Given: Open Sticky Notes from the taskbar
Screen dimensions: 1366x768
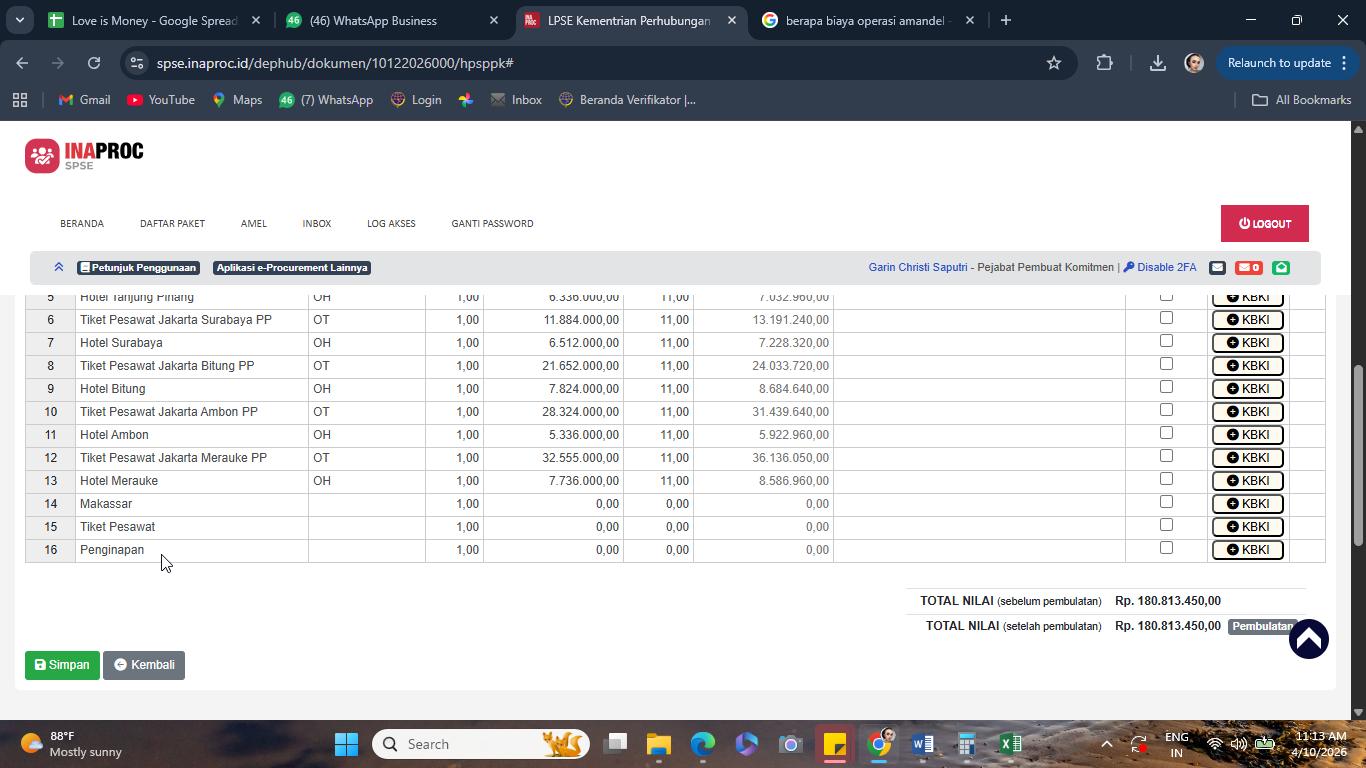Looking at the screenshot, I should tap(835, 744).
